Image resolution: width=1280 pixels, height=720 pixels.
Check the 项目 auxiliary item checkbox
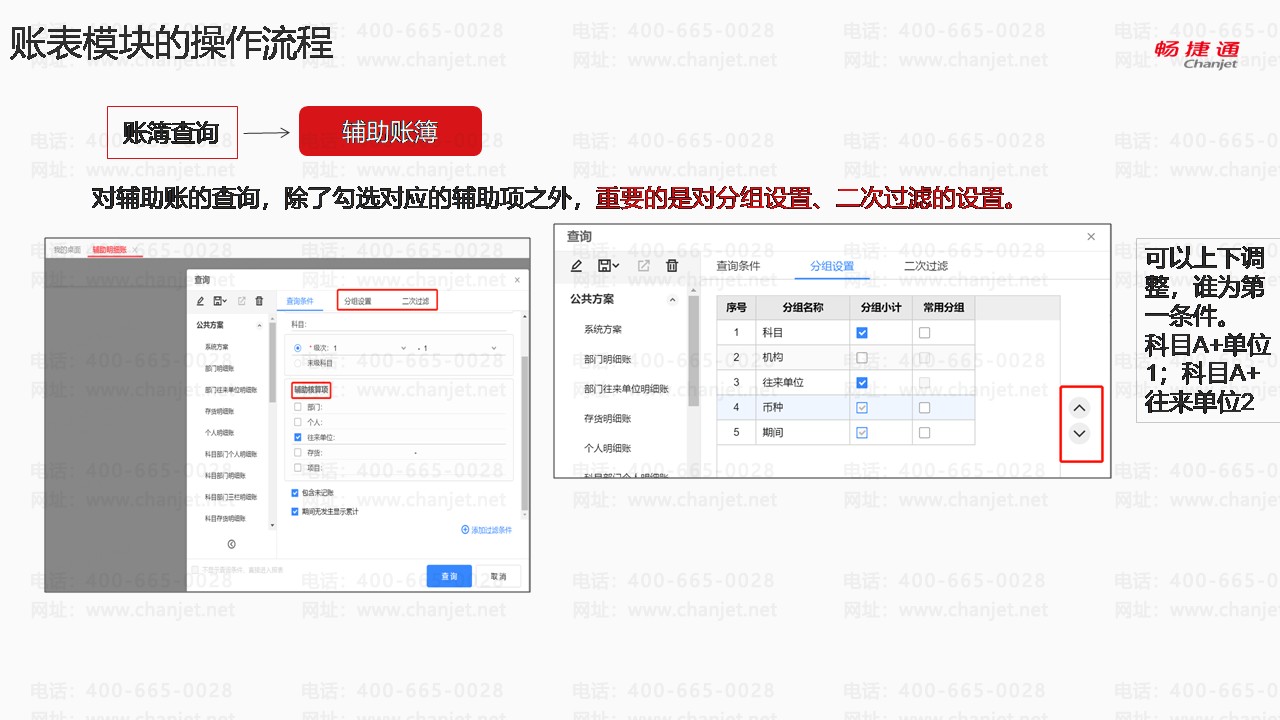tap(298, 467)
